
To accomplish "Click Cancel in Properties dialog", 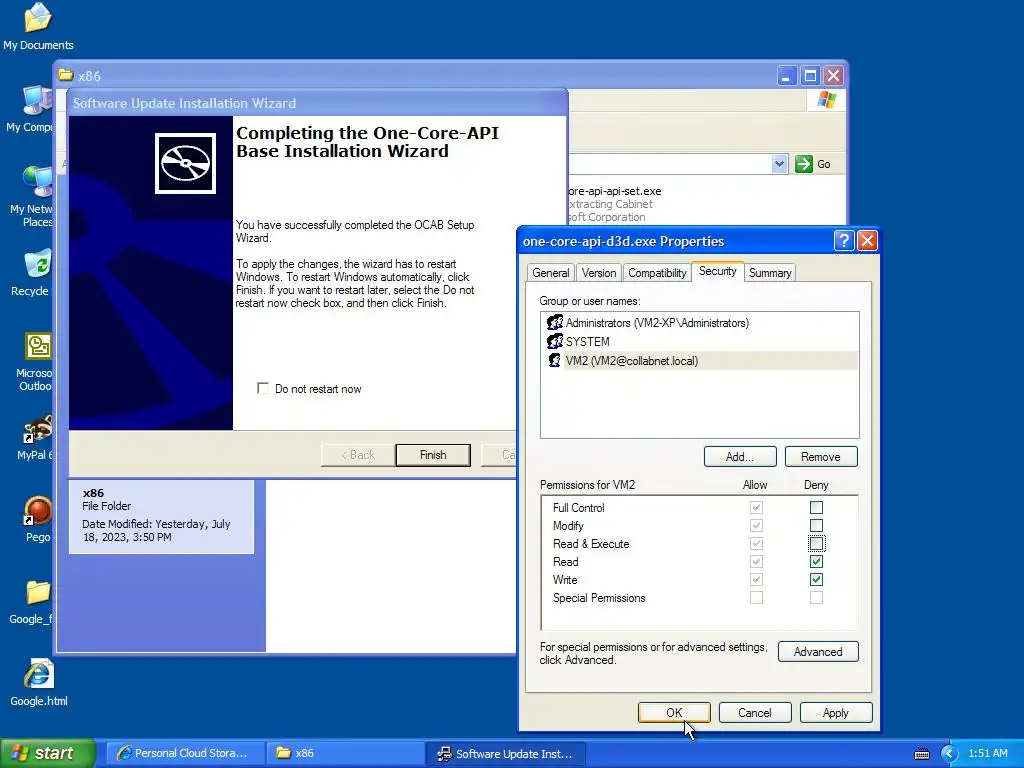I will tap(755, 712).
